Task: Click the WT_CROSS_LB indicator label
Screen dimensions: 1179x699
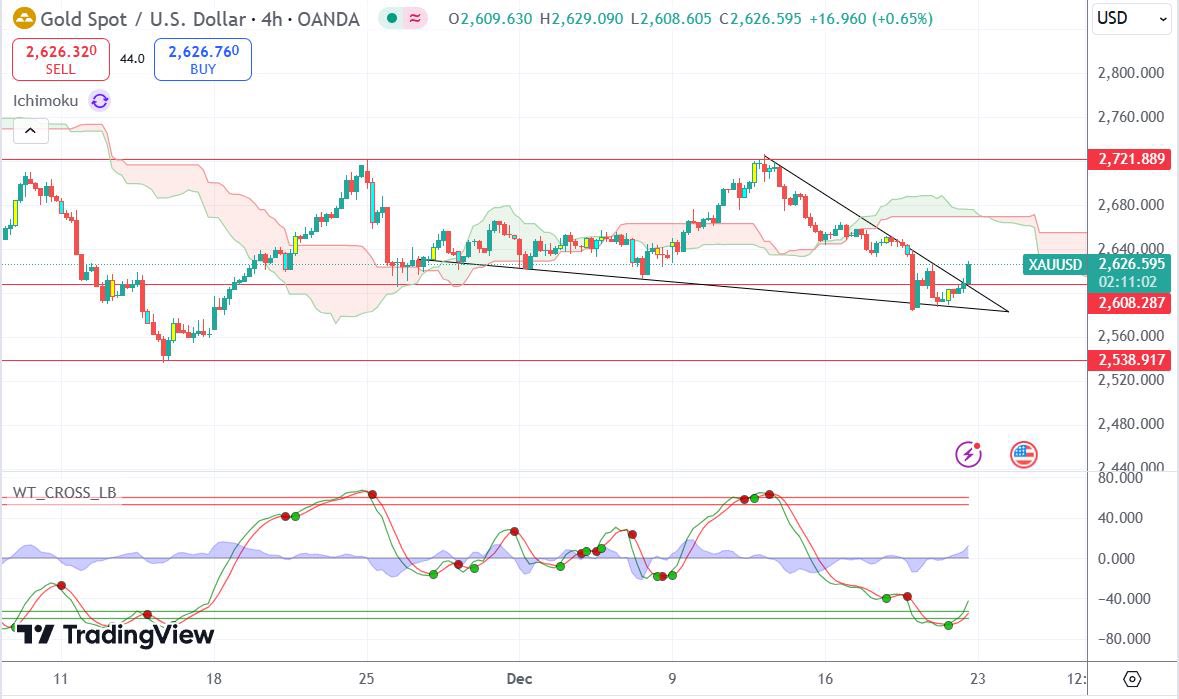Action: (65, 493)
